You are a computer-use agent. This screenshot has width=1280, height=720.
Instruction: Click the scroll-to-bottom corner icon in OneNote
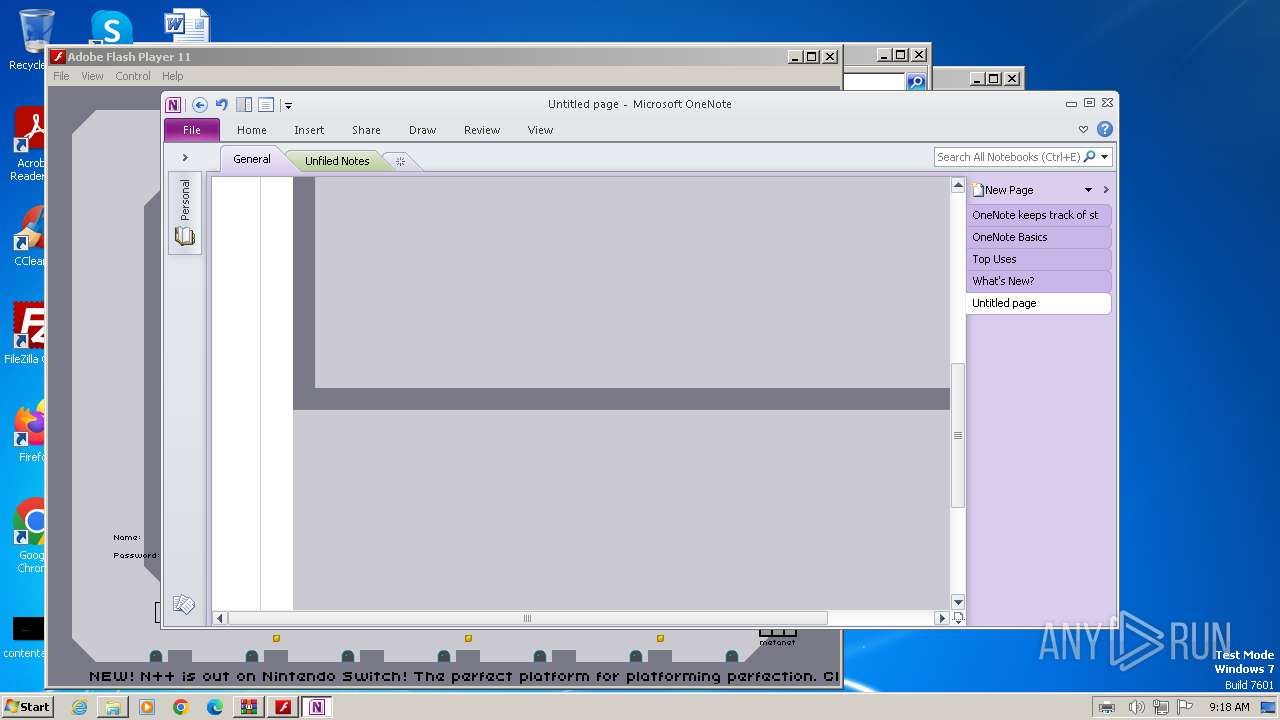tap(958, 618)
